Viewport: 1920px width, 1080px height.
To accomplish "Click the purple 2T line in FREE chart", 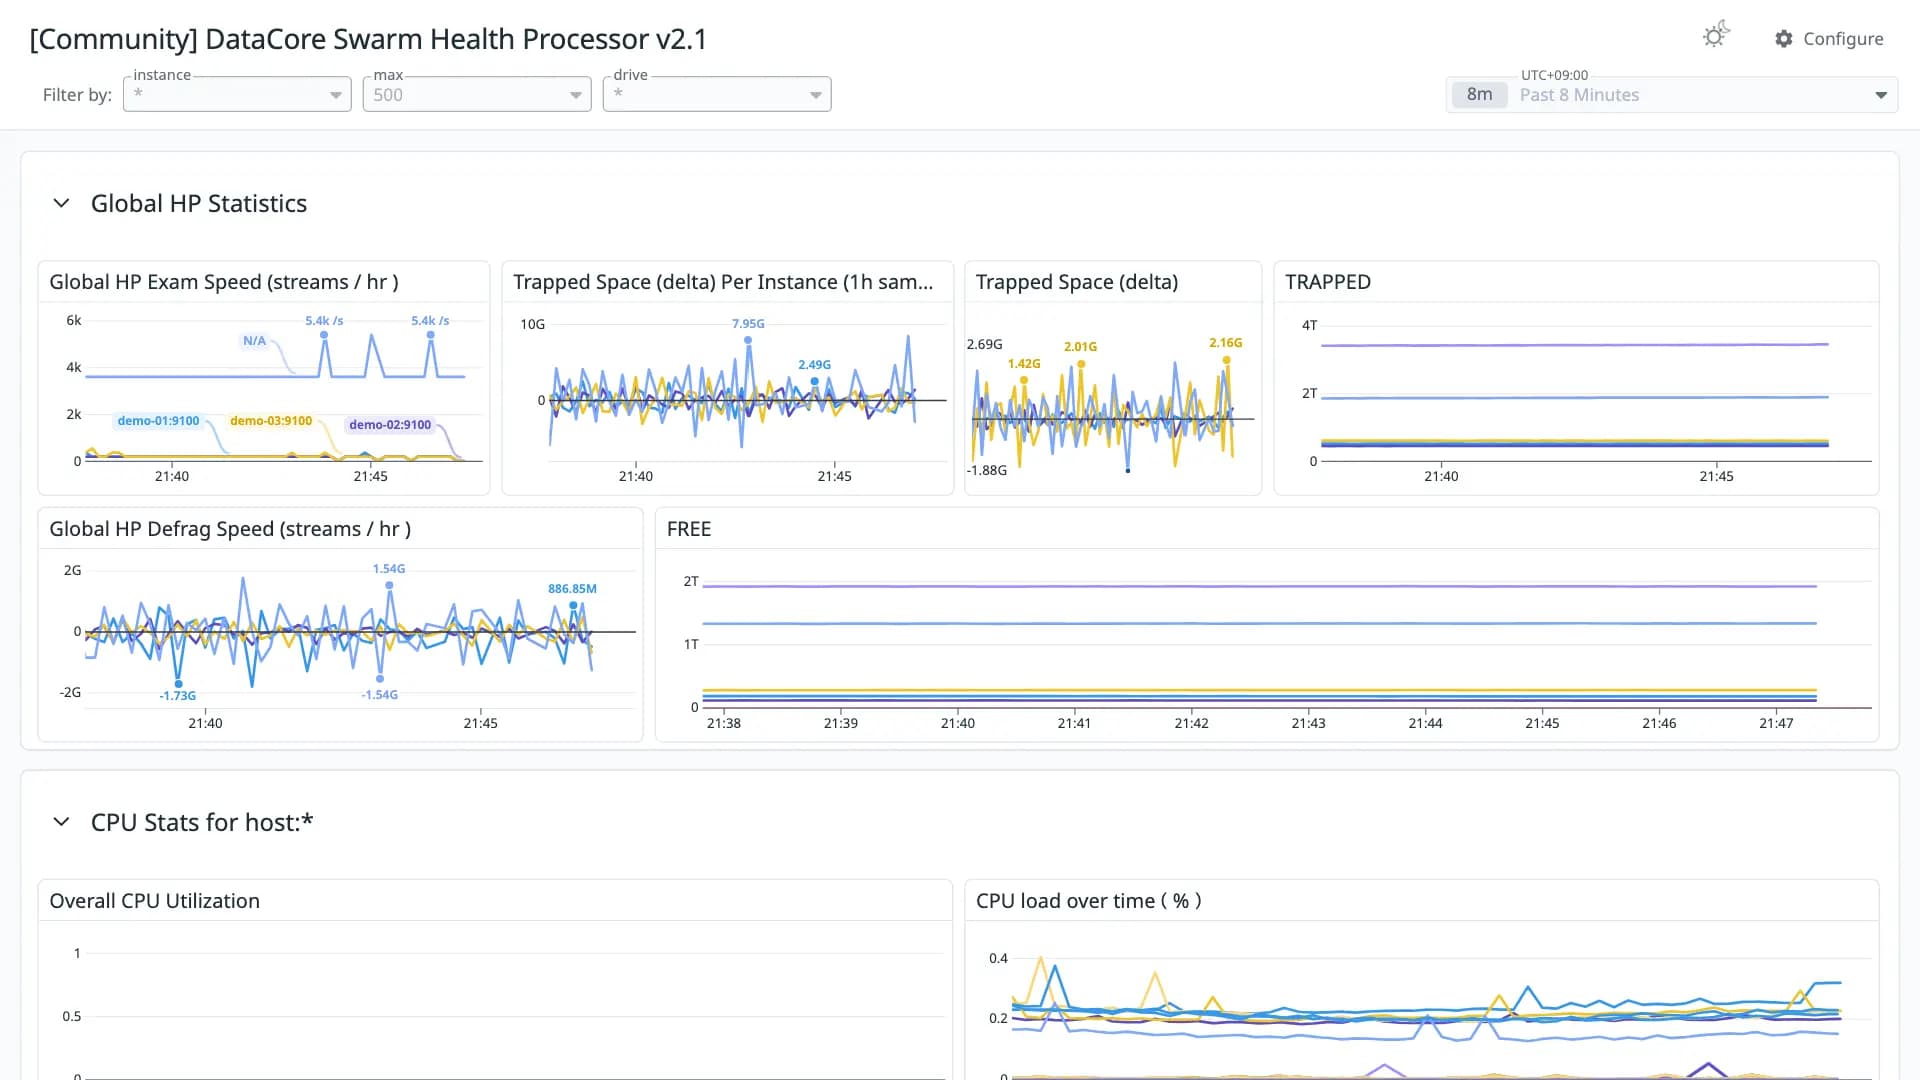I will coord(1259,586).
